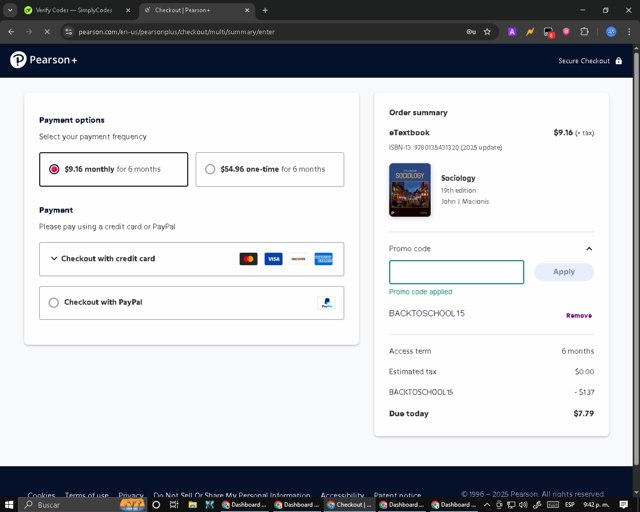
Task: Bookmark this page with the star icon
Action: [487, 32]
